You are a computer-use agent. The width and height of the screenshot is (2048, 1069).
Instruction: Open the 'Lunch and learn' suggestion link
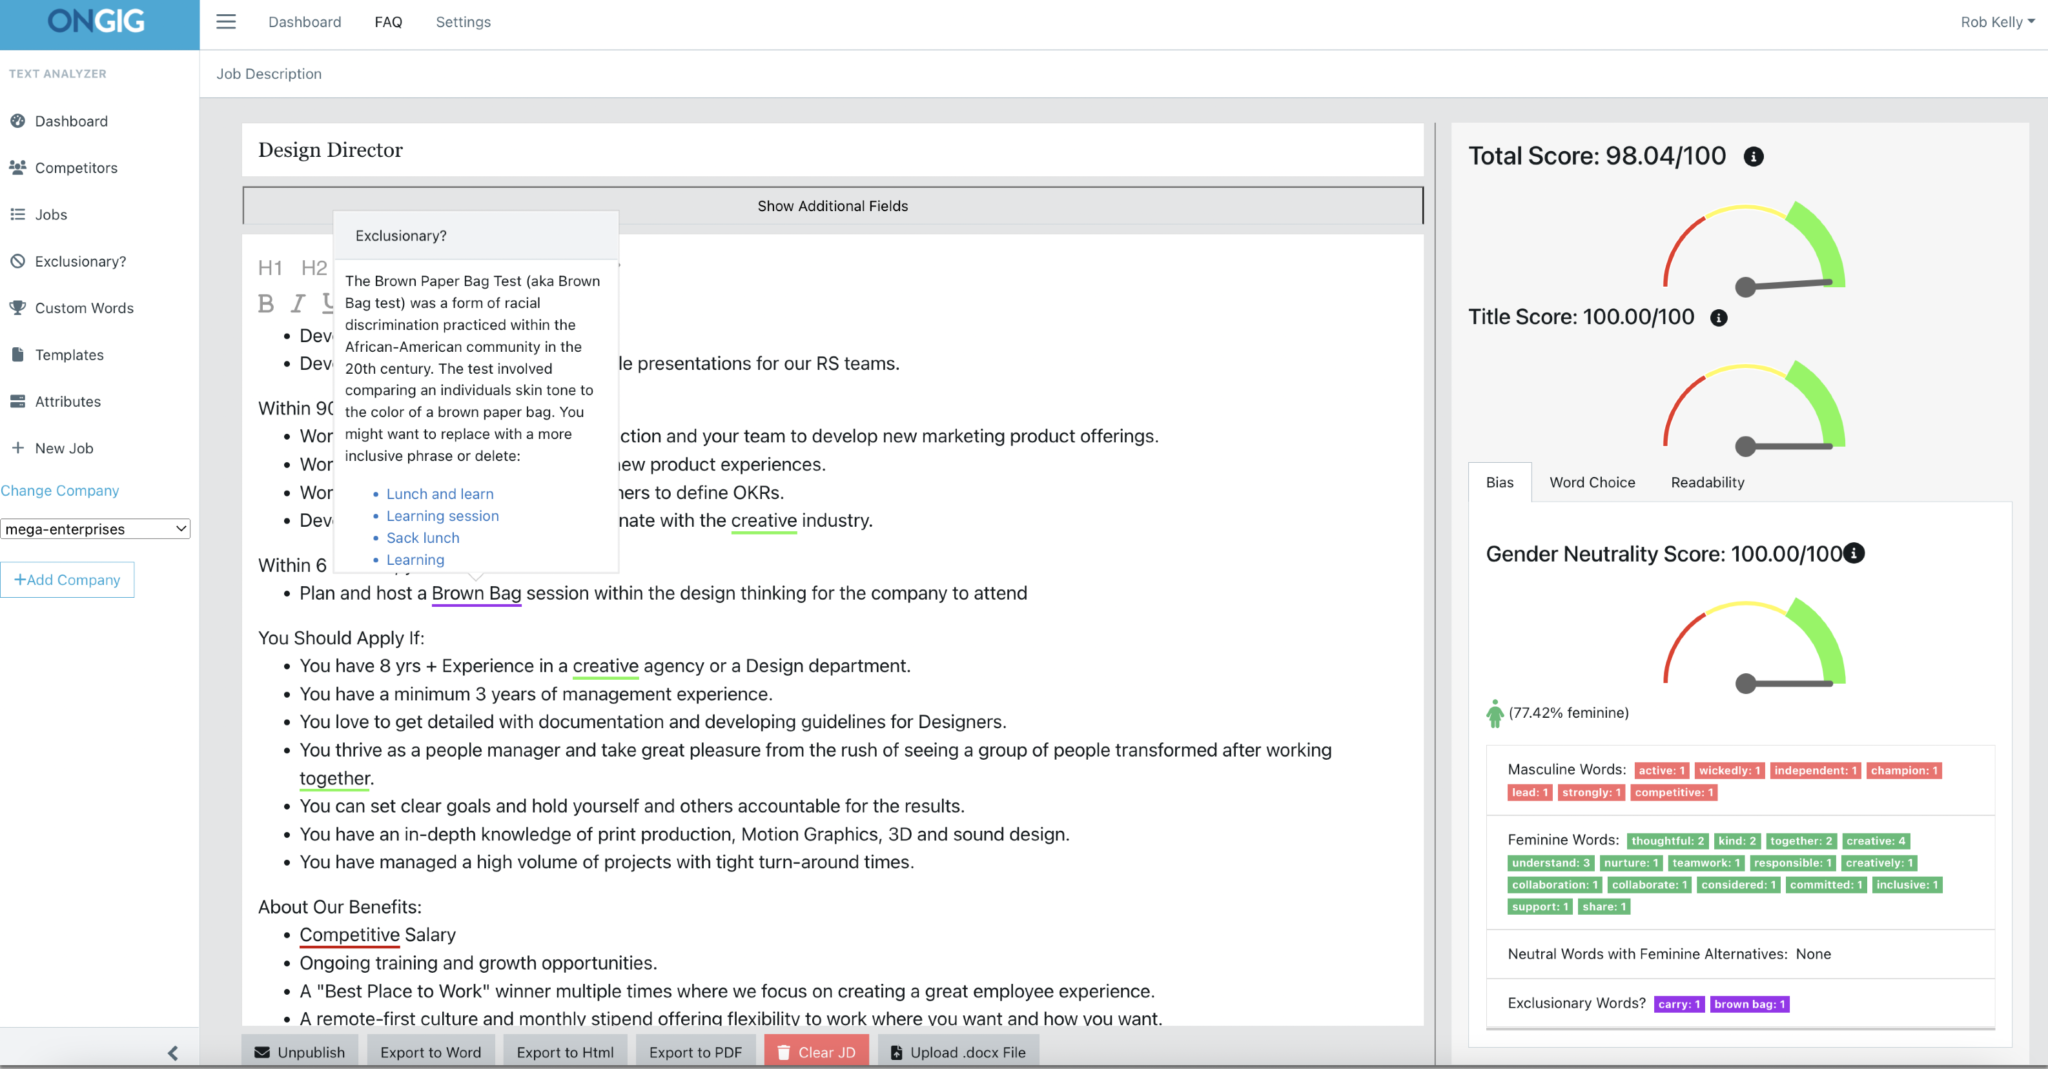439,493
